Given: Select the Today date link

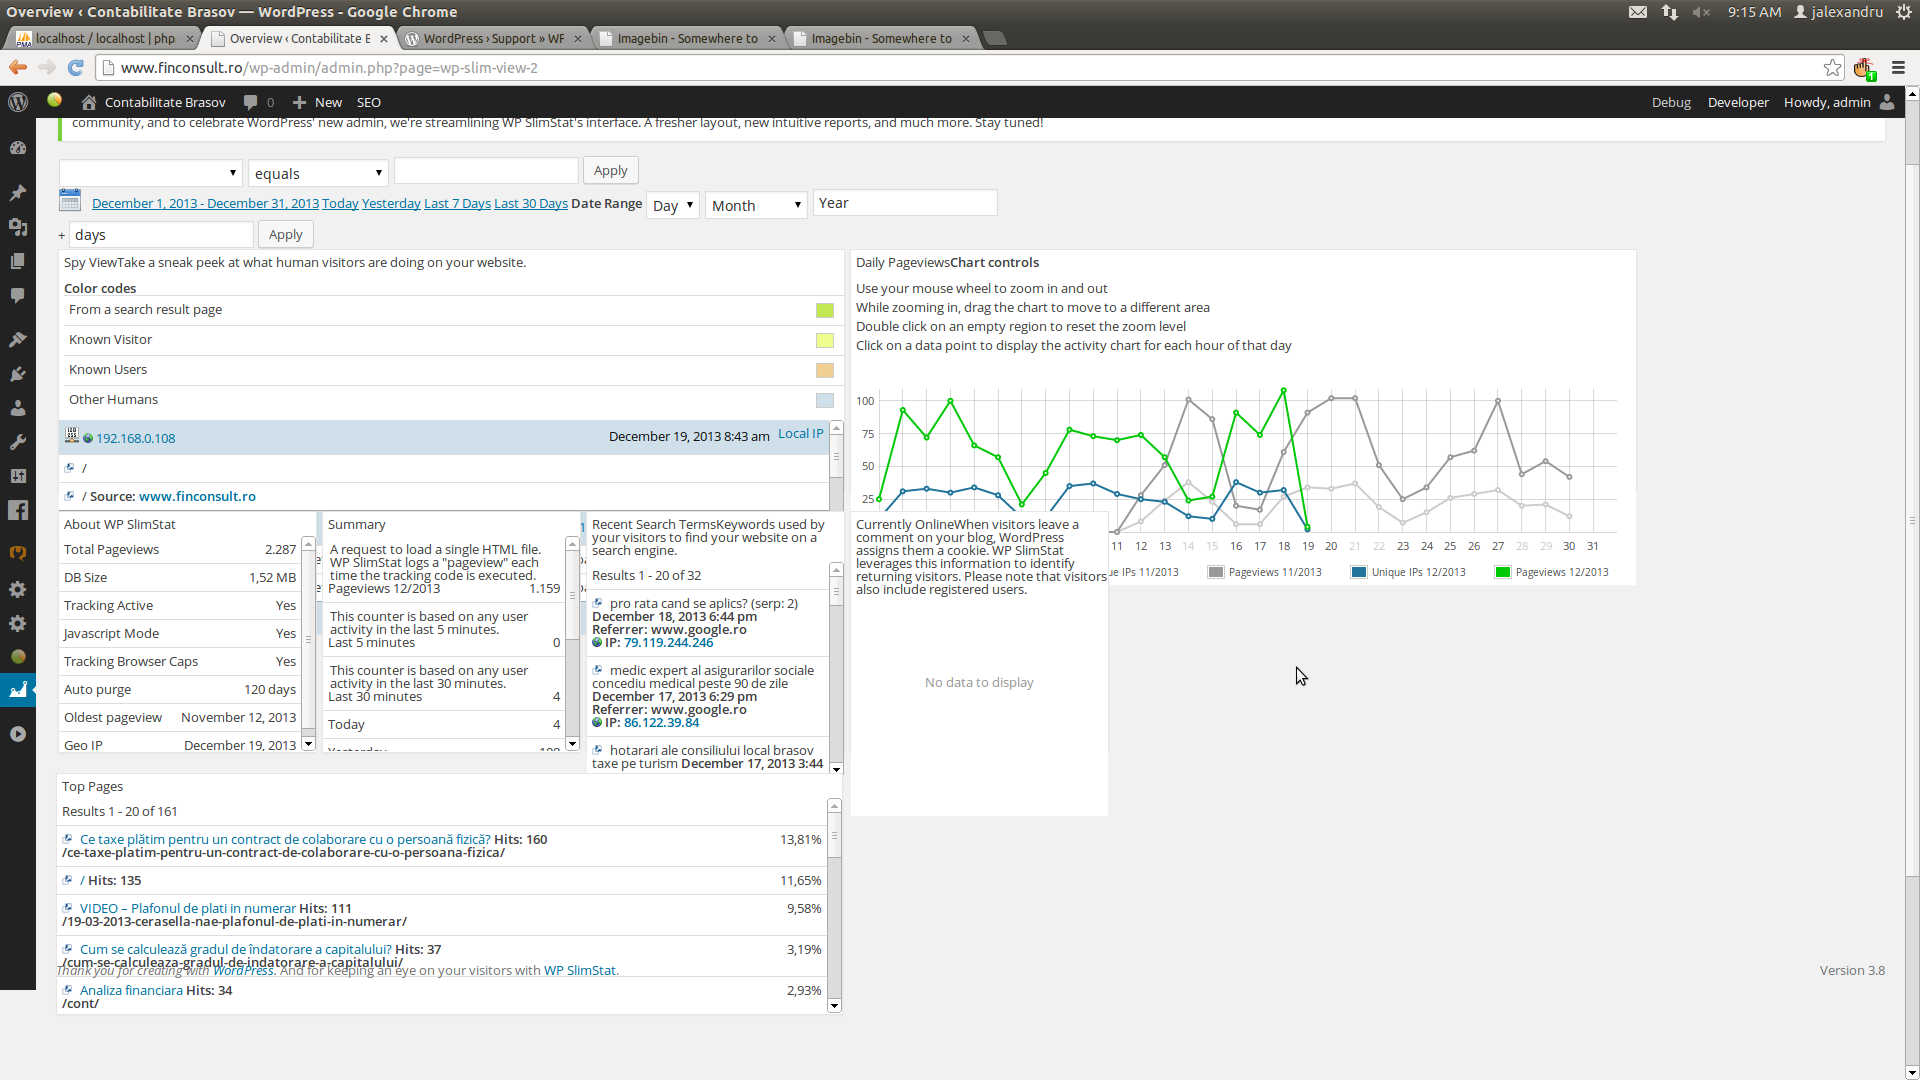Looking at the screenshot, I should (x=340, y=203).
